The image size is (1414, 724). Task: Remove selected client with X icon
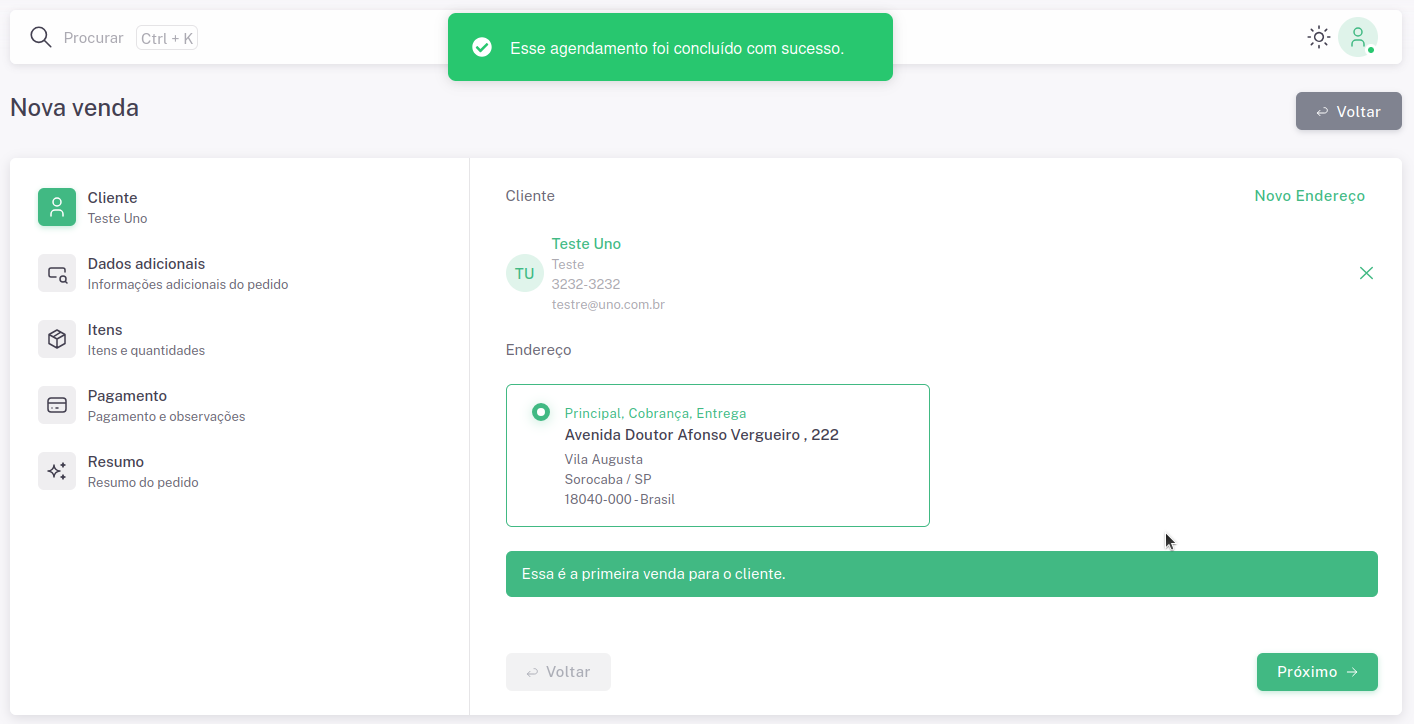coord(1366,273)
